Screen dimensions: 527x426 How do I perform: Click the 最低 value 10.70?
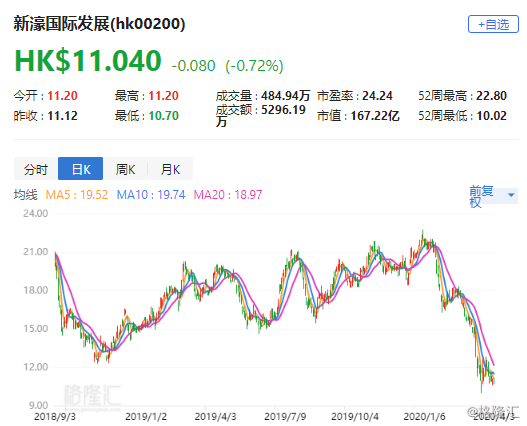coord(163,116)
